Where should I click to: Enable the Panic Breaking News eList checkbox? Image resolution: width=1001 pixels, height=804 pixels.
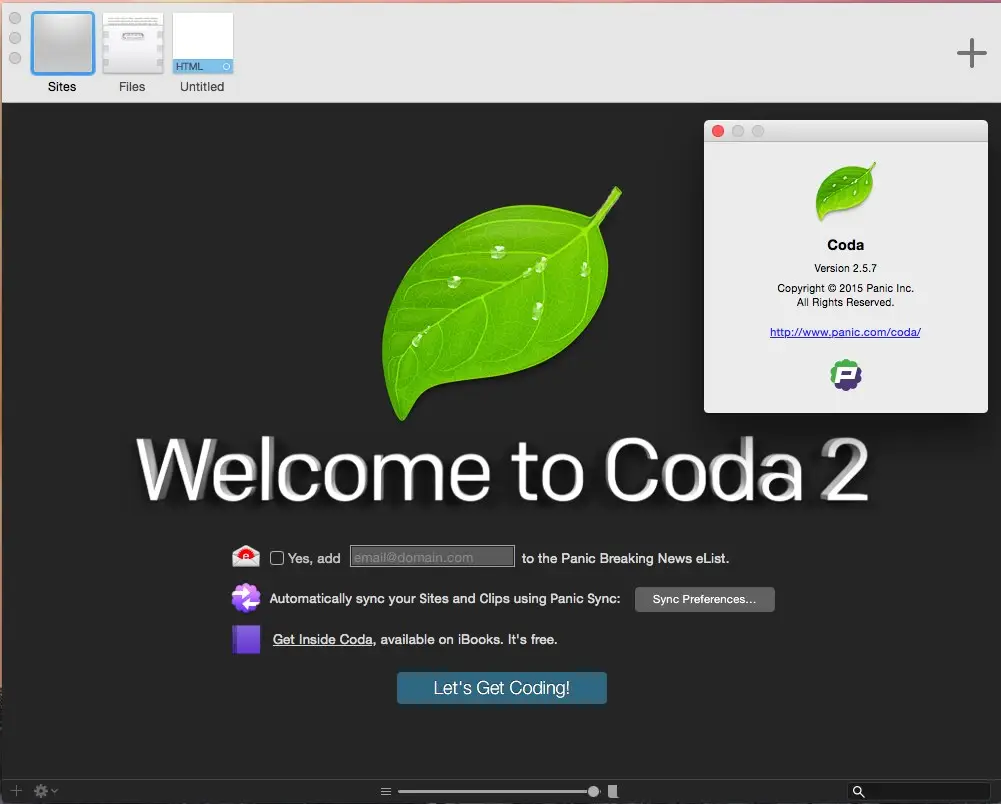coord(277,558)
